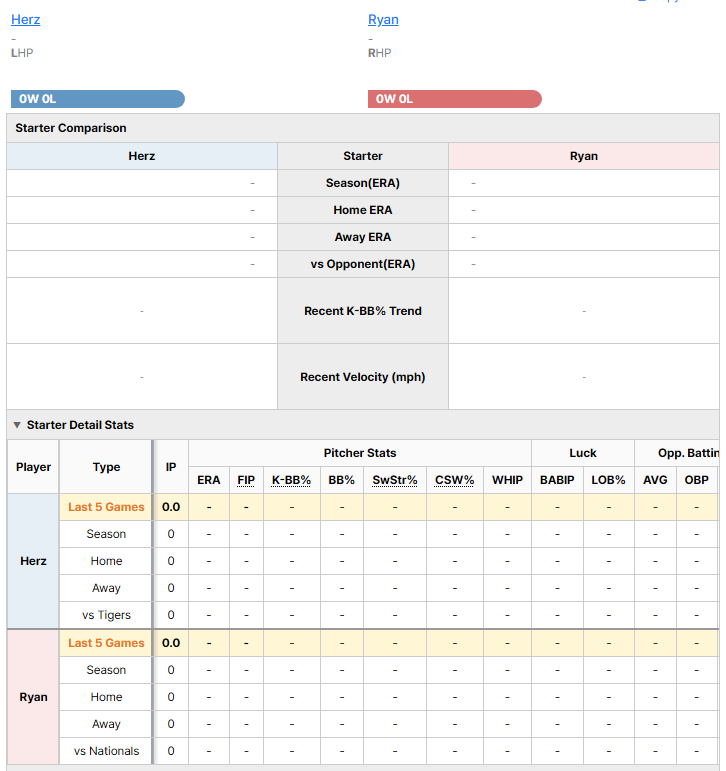Click the Player column header

33,467
